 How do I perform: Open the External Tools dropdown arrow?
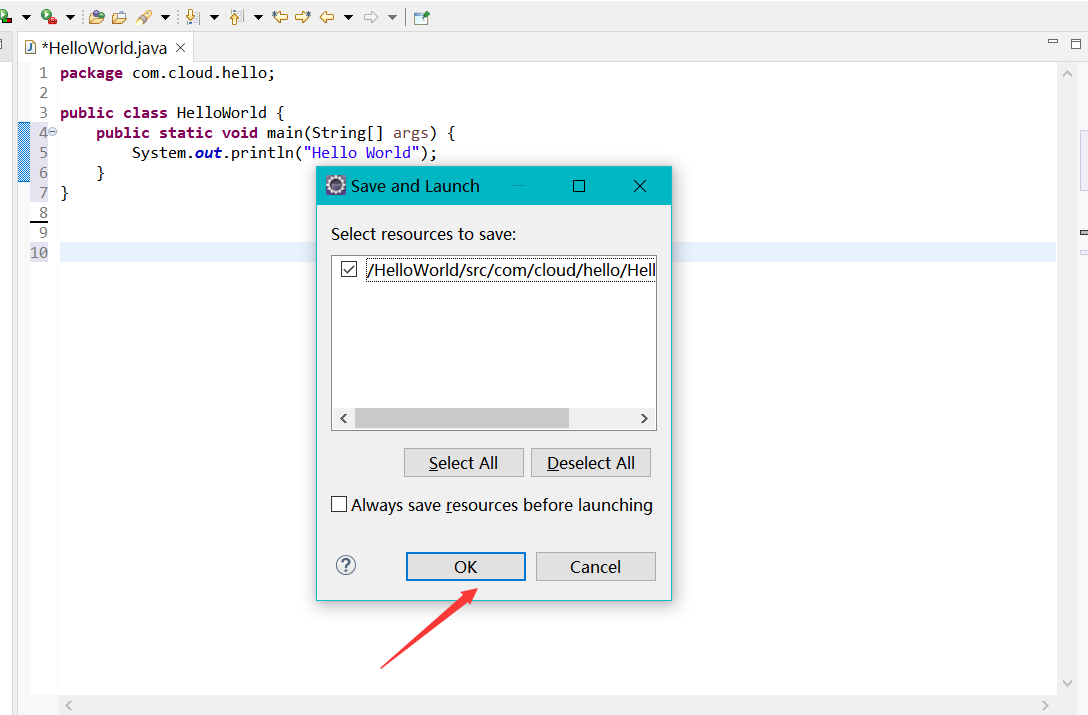70,17
